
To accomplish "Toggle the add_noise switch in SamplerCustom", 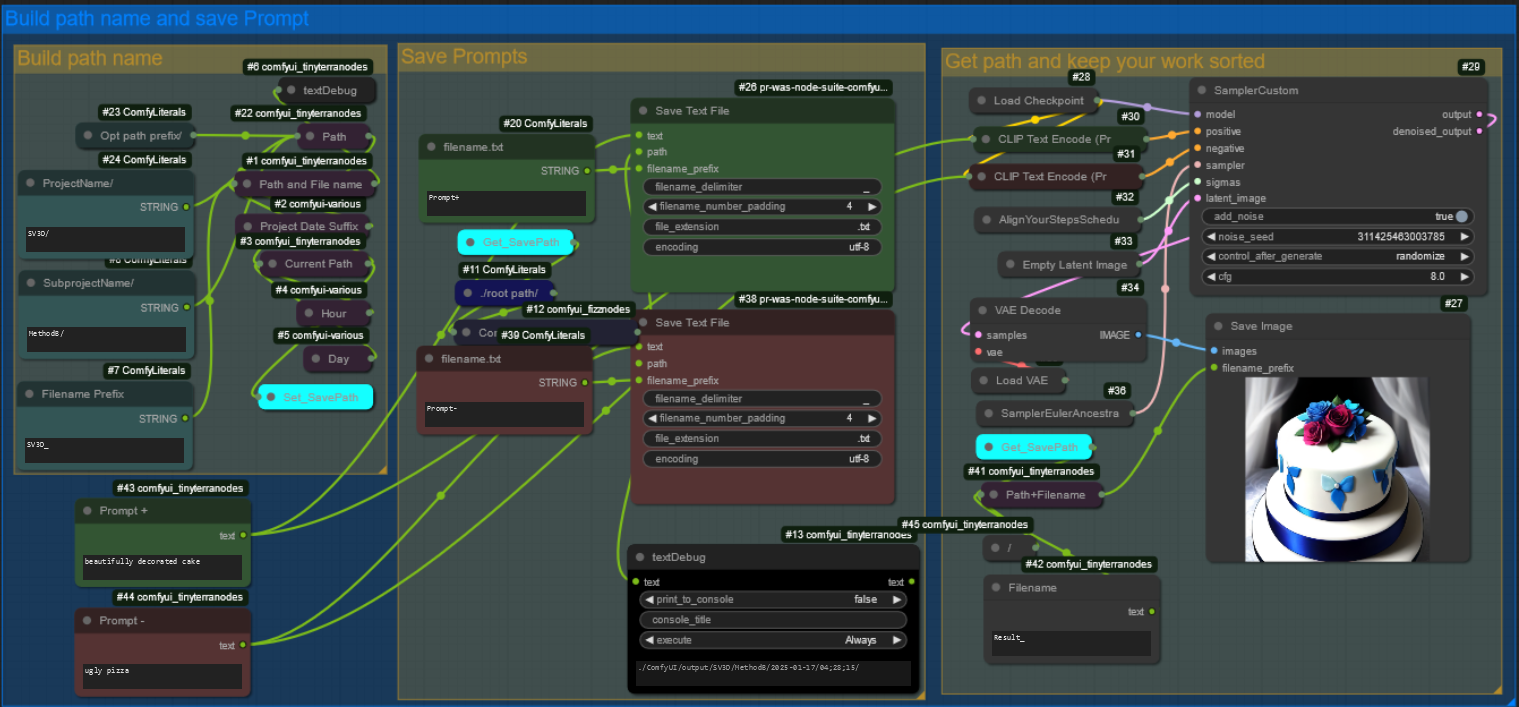I will [1462, 217].
